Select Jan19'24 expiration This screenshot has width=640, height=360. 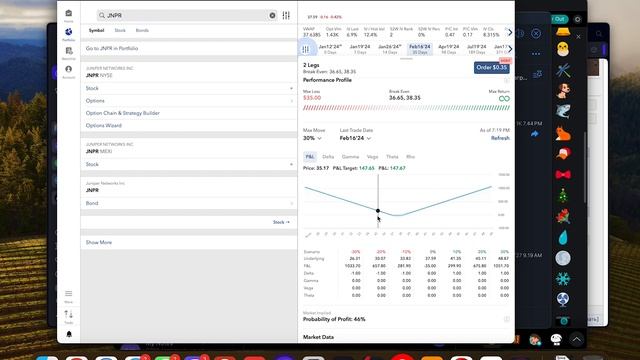pos(360,49)
